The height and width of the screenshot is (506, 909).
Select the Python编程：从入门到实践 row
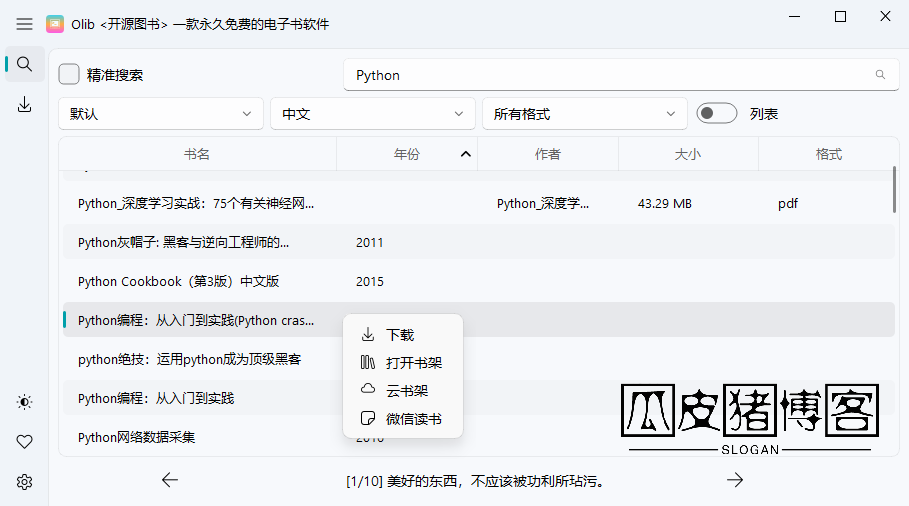(478, 398)
